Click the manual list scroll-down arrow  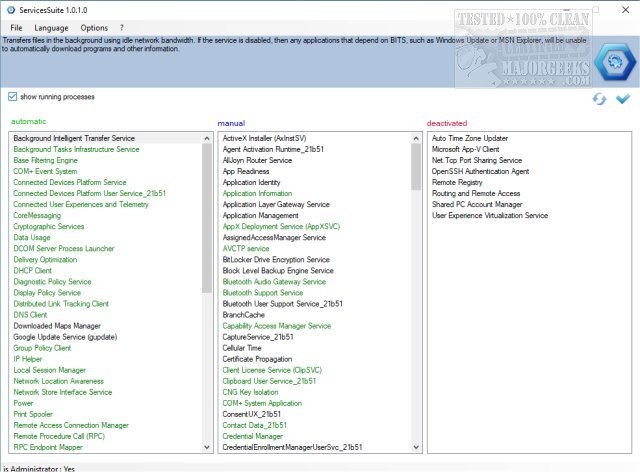click(x=416, y=447)
